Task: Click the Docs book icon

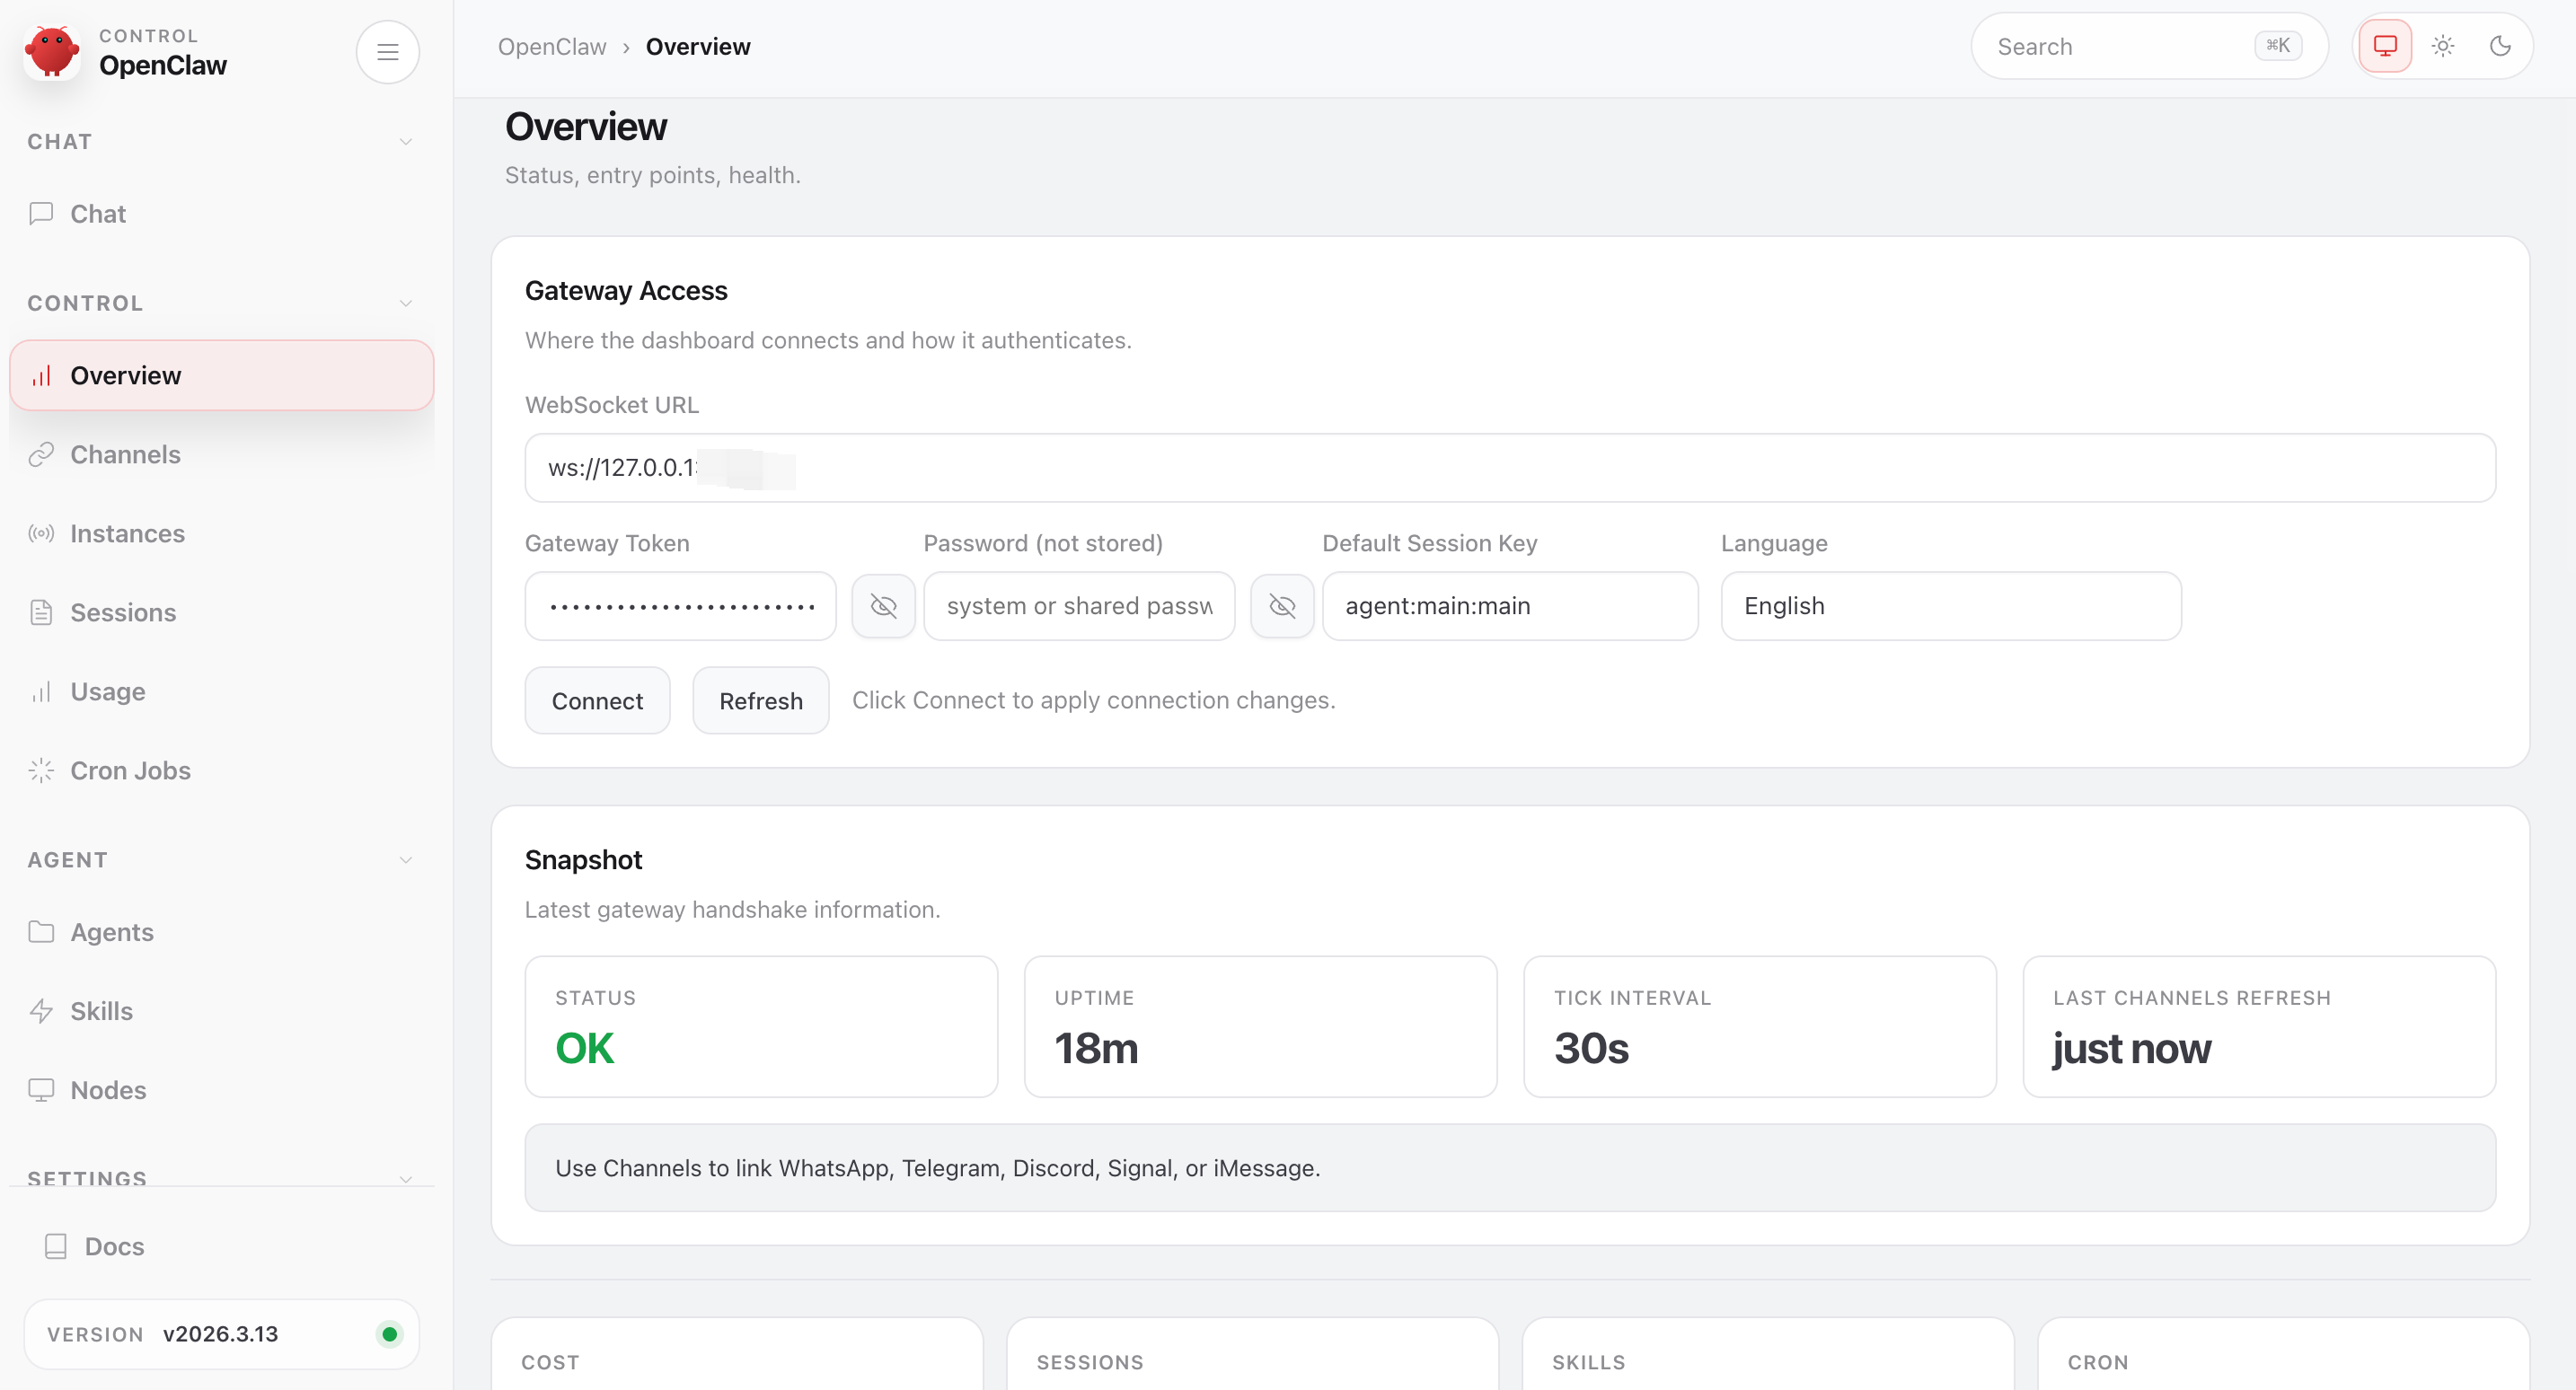Action: (x=56, y=1247)
